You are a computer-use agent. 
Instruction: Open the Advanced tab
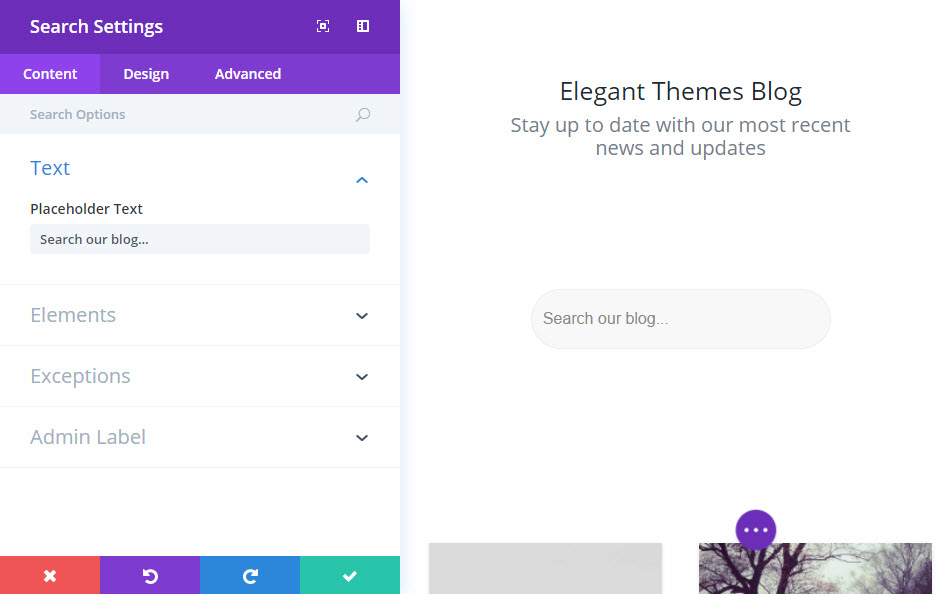coord(247,74)
